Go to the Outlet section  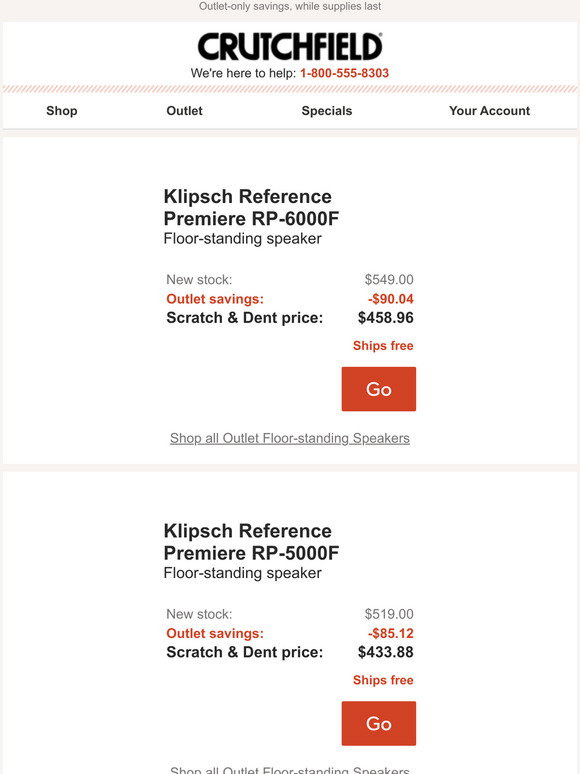coord(184,111)
